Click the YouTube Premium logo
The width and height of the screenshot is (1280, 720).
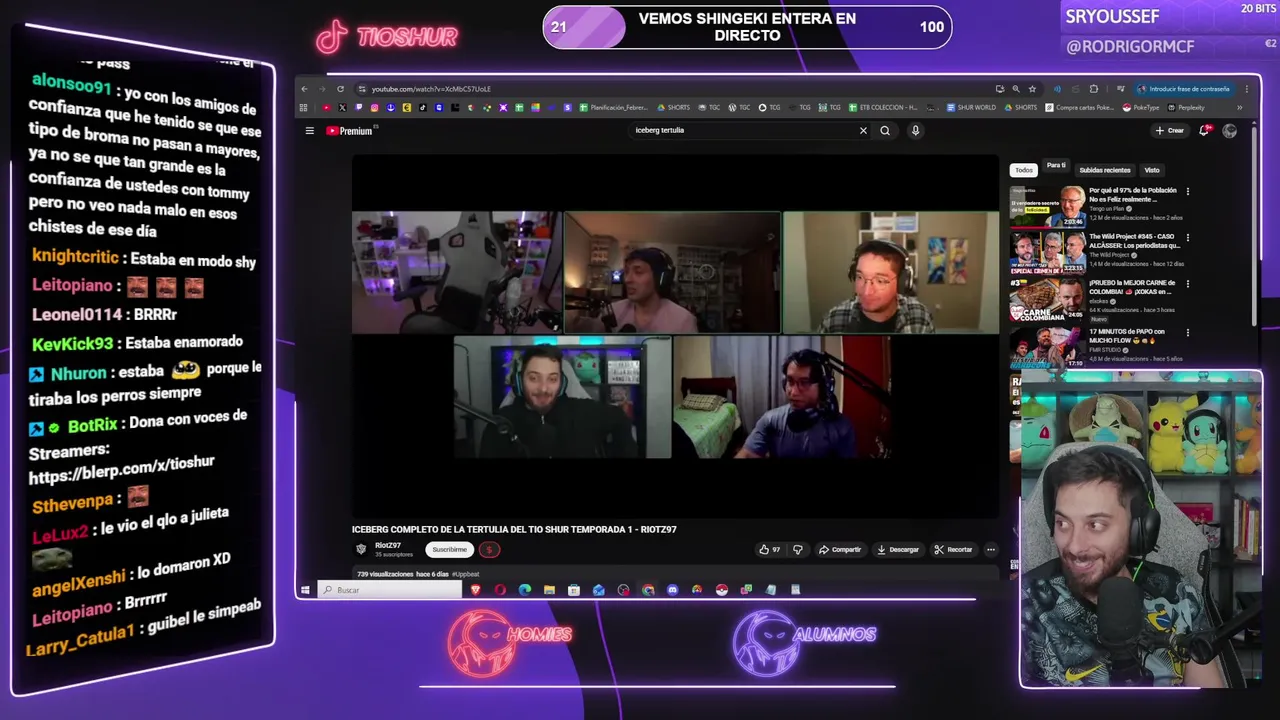[x=349, y=131]
